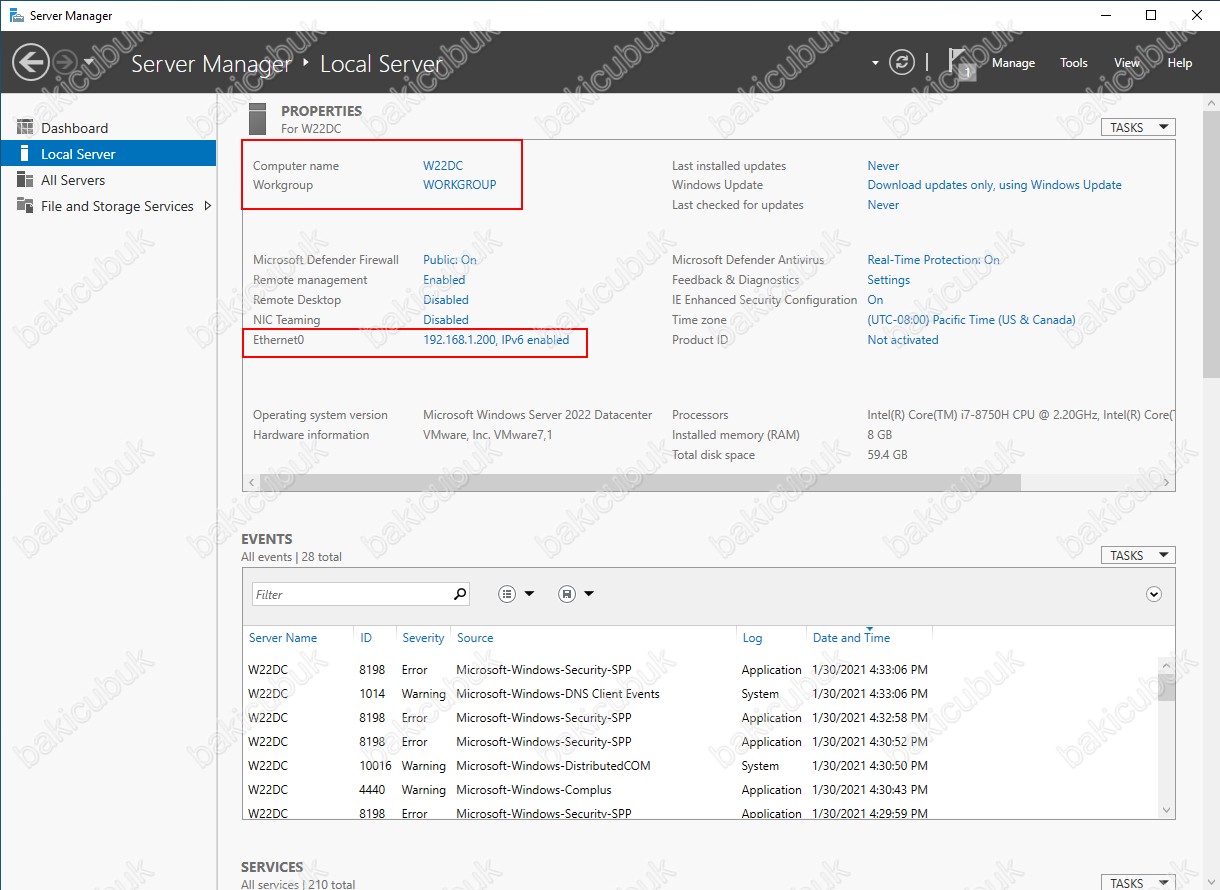Click the forward navigation arrow button
This screenshot has height=890, width=1220.
[x=63, y=63]
